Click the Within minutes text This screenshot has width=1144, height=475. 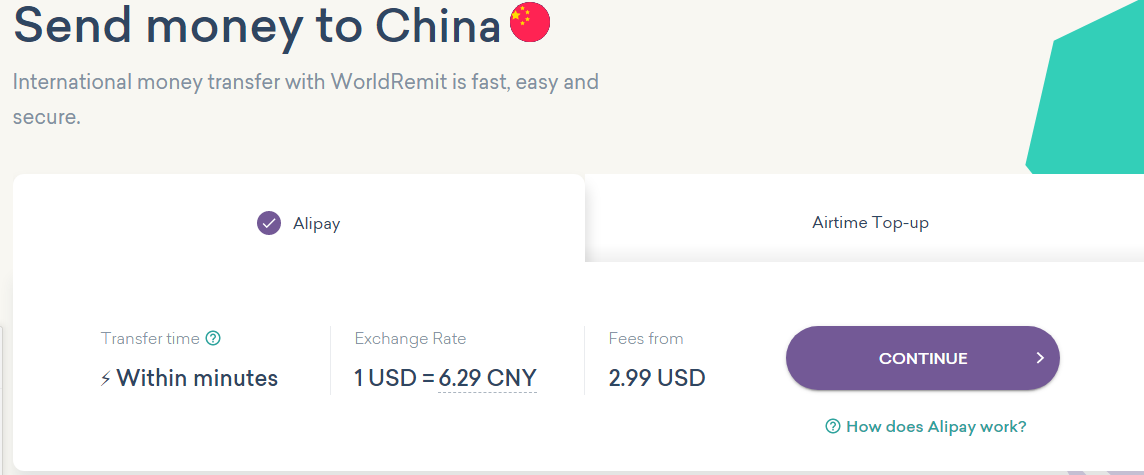pos(197,378)
